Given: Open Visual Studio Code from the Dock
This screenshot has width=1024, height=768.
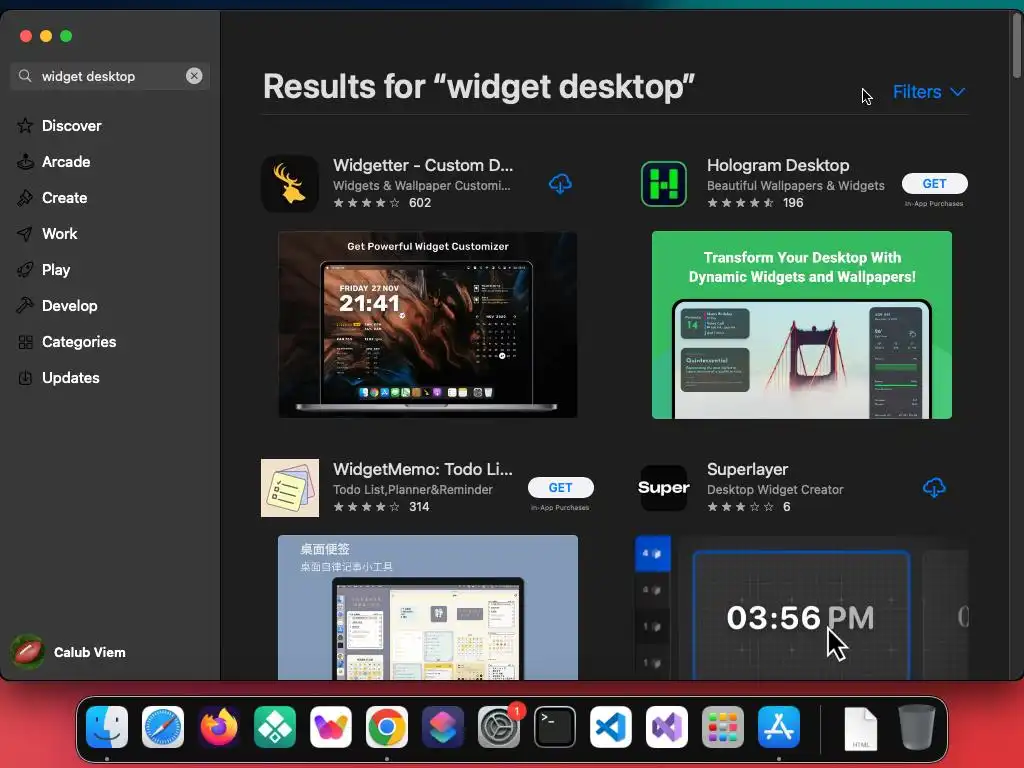Looking at the screenshot, I should (611, 727).
